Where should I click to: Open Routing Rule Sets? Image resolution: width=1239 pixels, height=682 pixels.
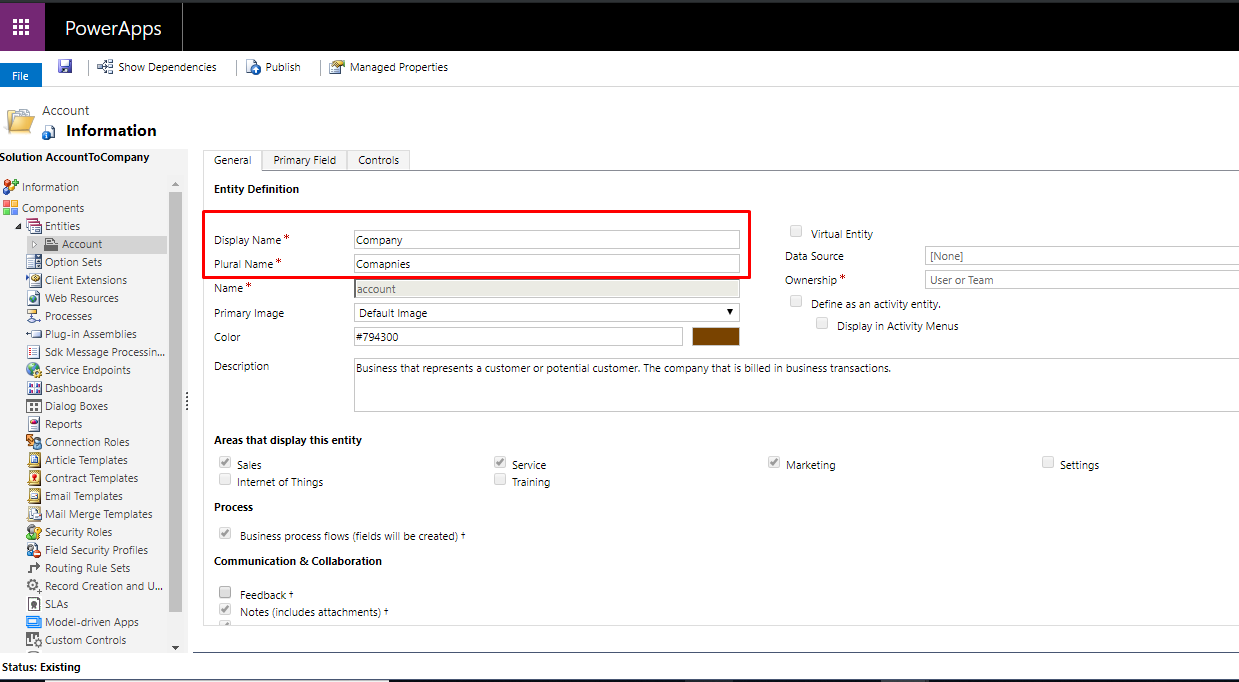click(x=87, y=568)
